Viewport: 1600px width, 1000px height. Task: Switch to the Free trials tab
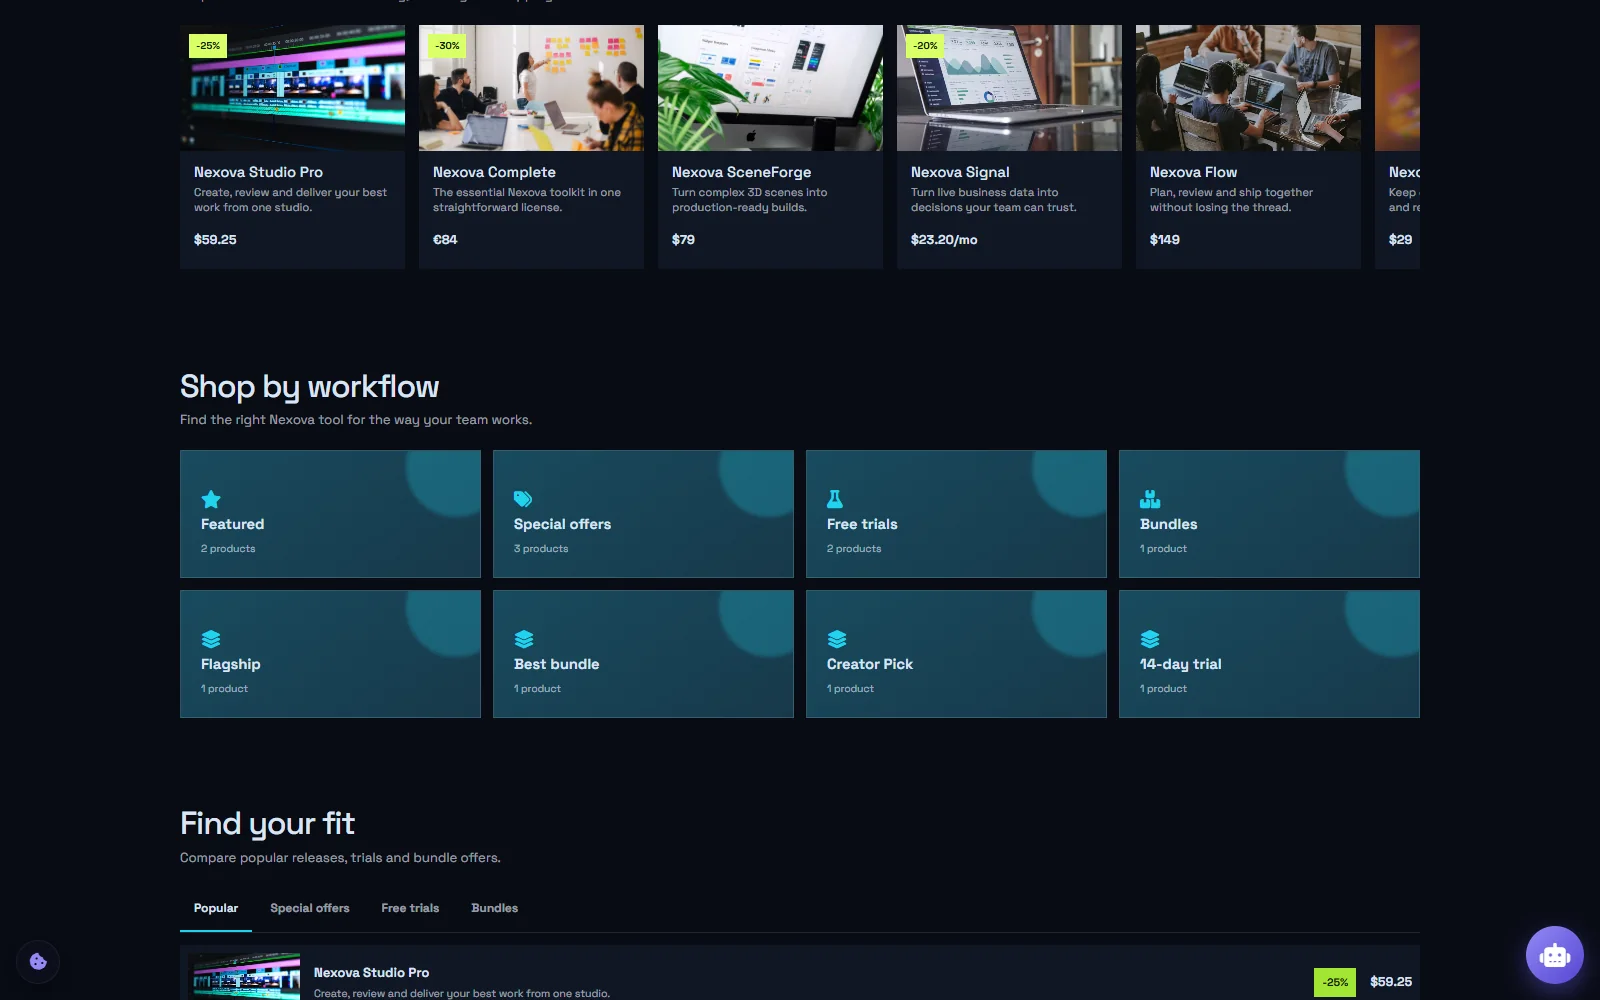(x=410, y=908)
